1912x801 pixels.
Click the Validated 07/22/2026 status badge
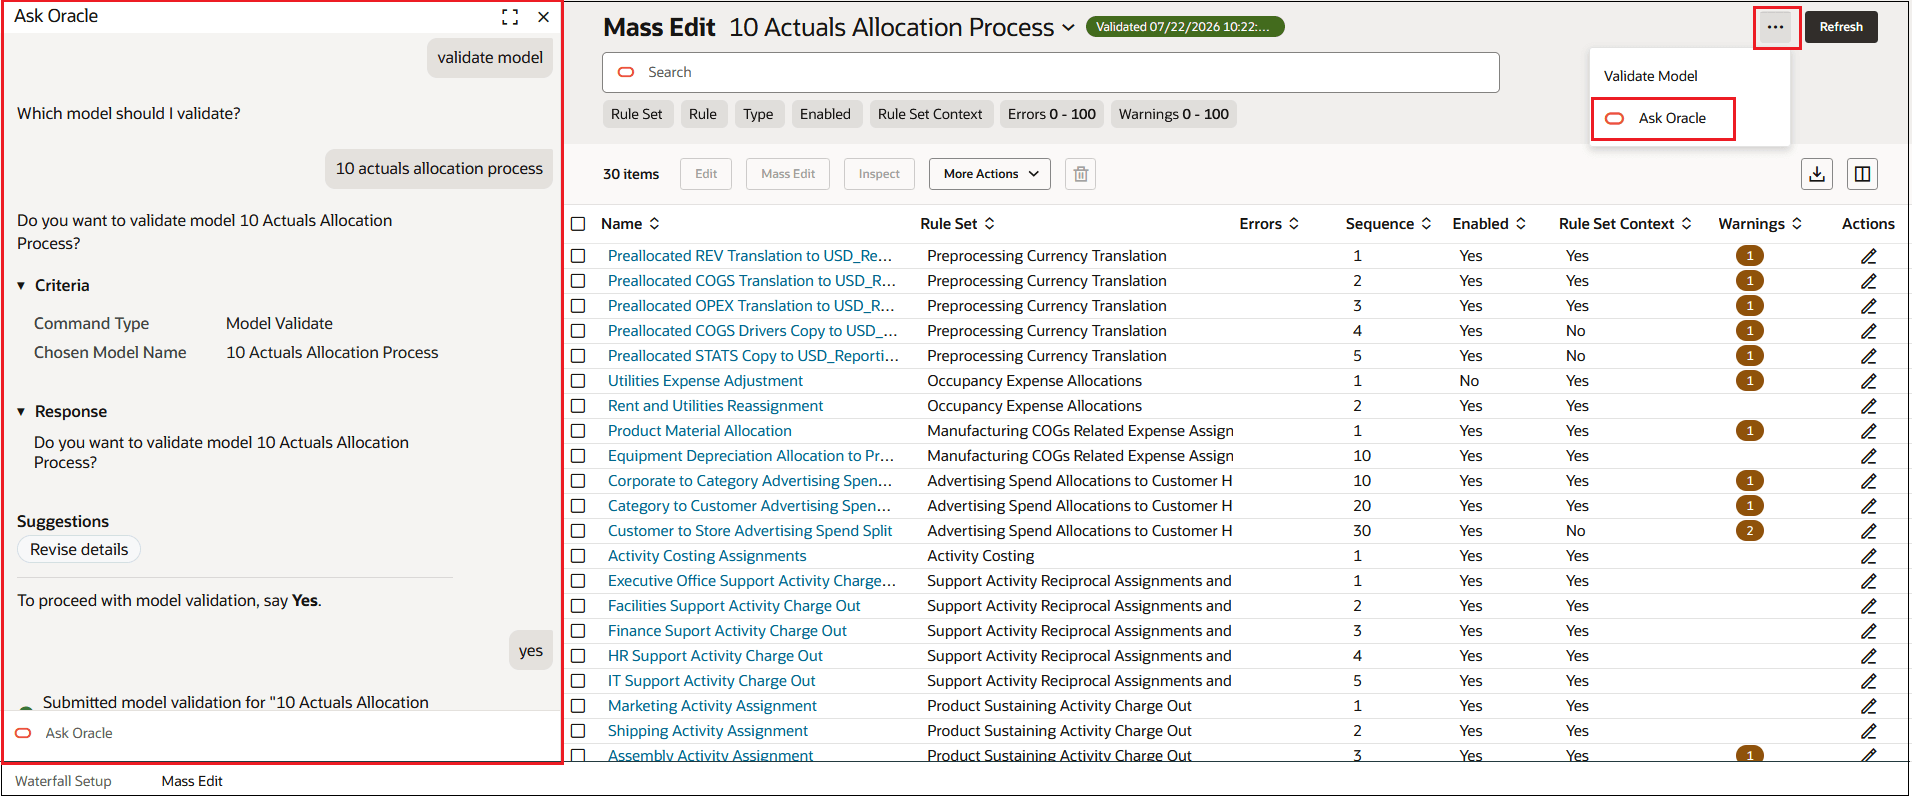coord(1185,27)
